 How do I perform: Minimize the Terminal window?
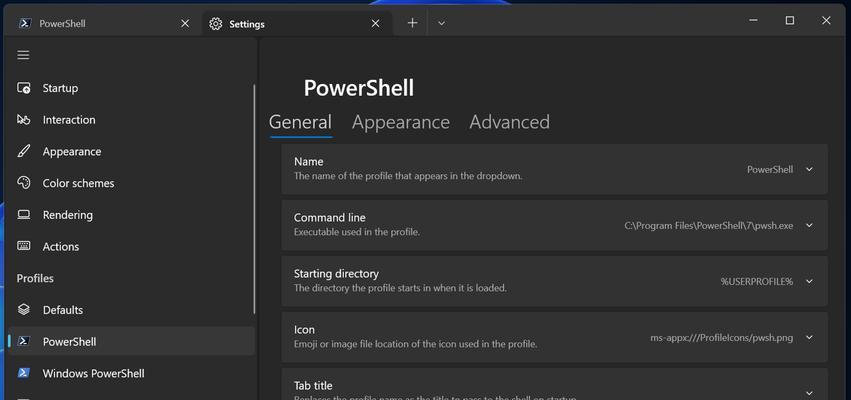753,21
